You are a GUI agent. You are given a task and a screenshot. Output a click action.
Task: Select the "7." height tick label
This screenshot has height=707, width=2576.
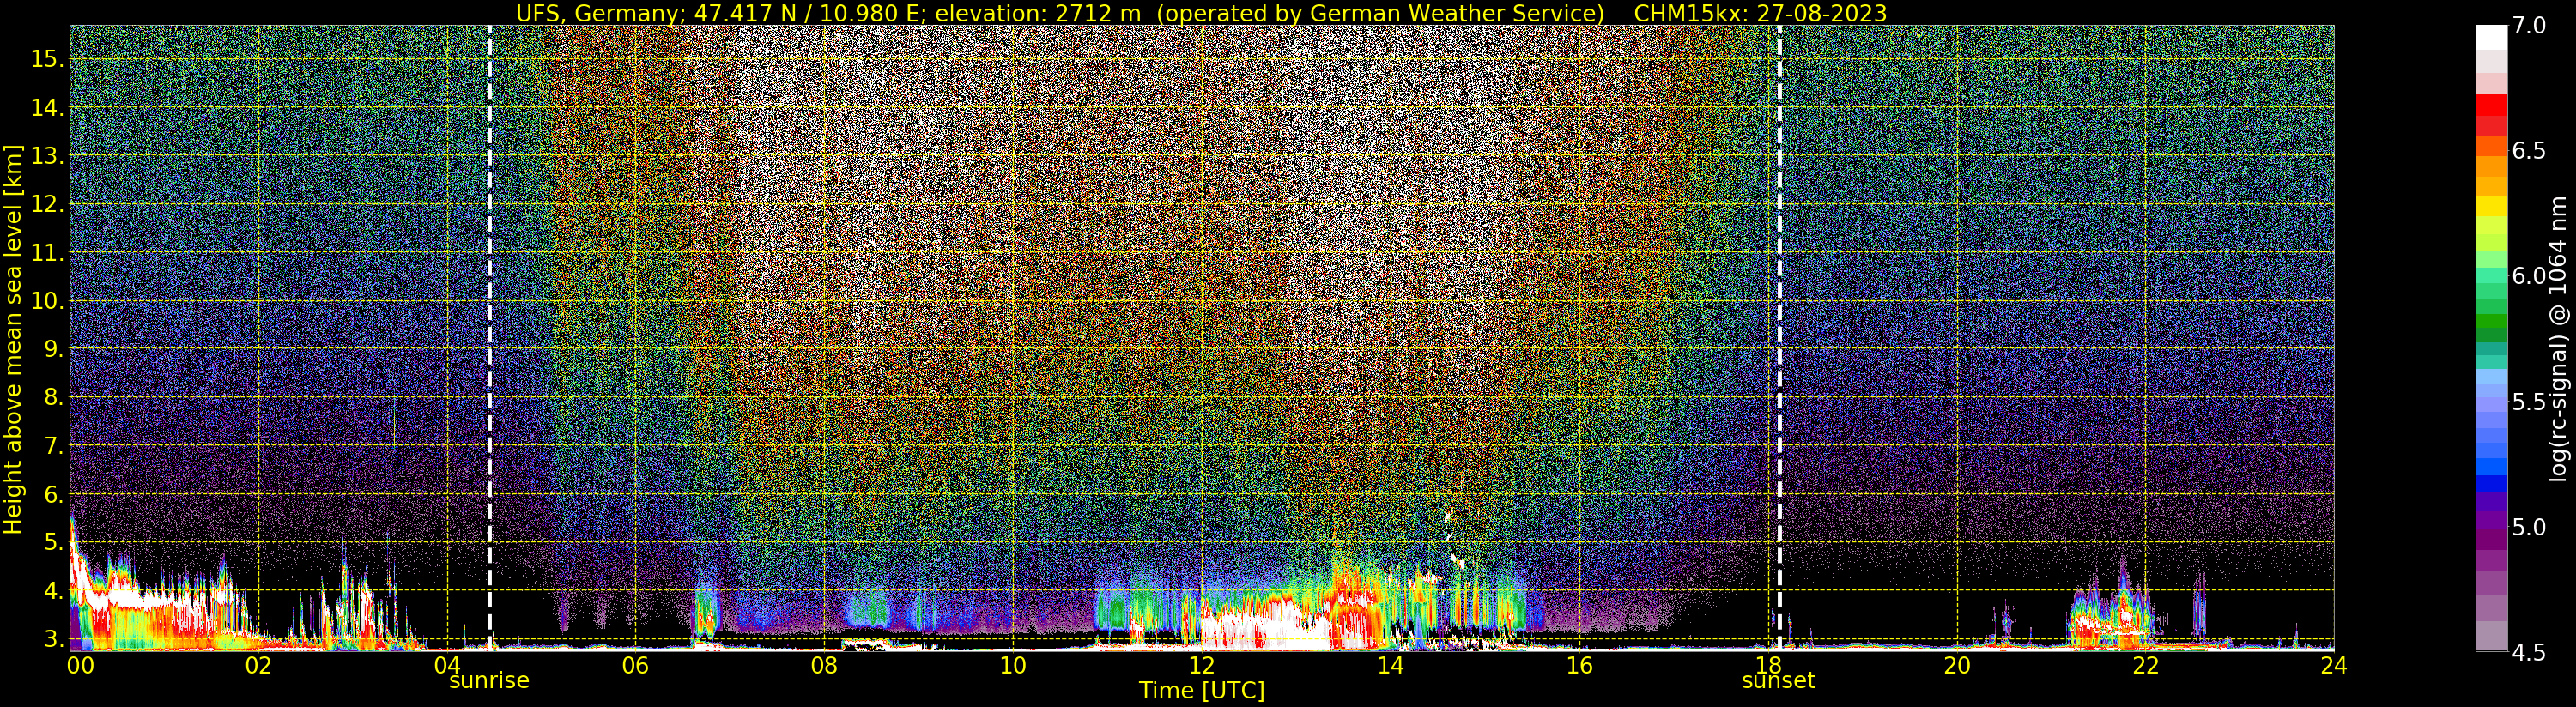54,445
